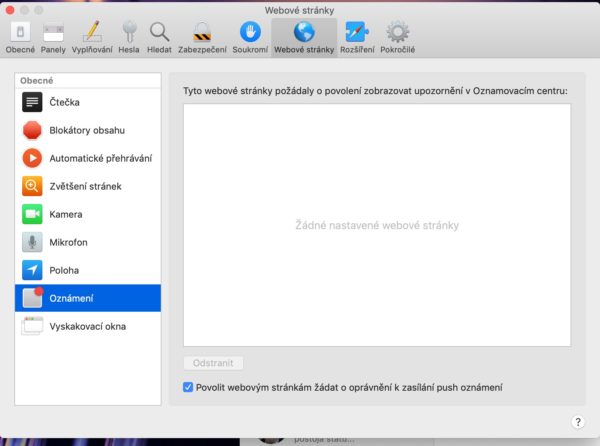Open Kamera settings in sidebar
Image resolution: width=600 pixels, height=446 pixels.
coord(88,214)
